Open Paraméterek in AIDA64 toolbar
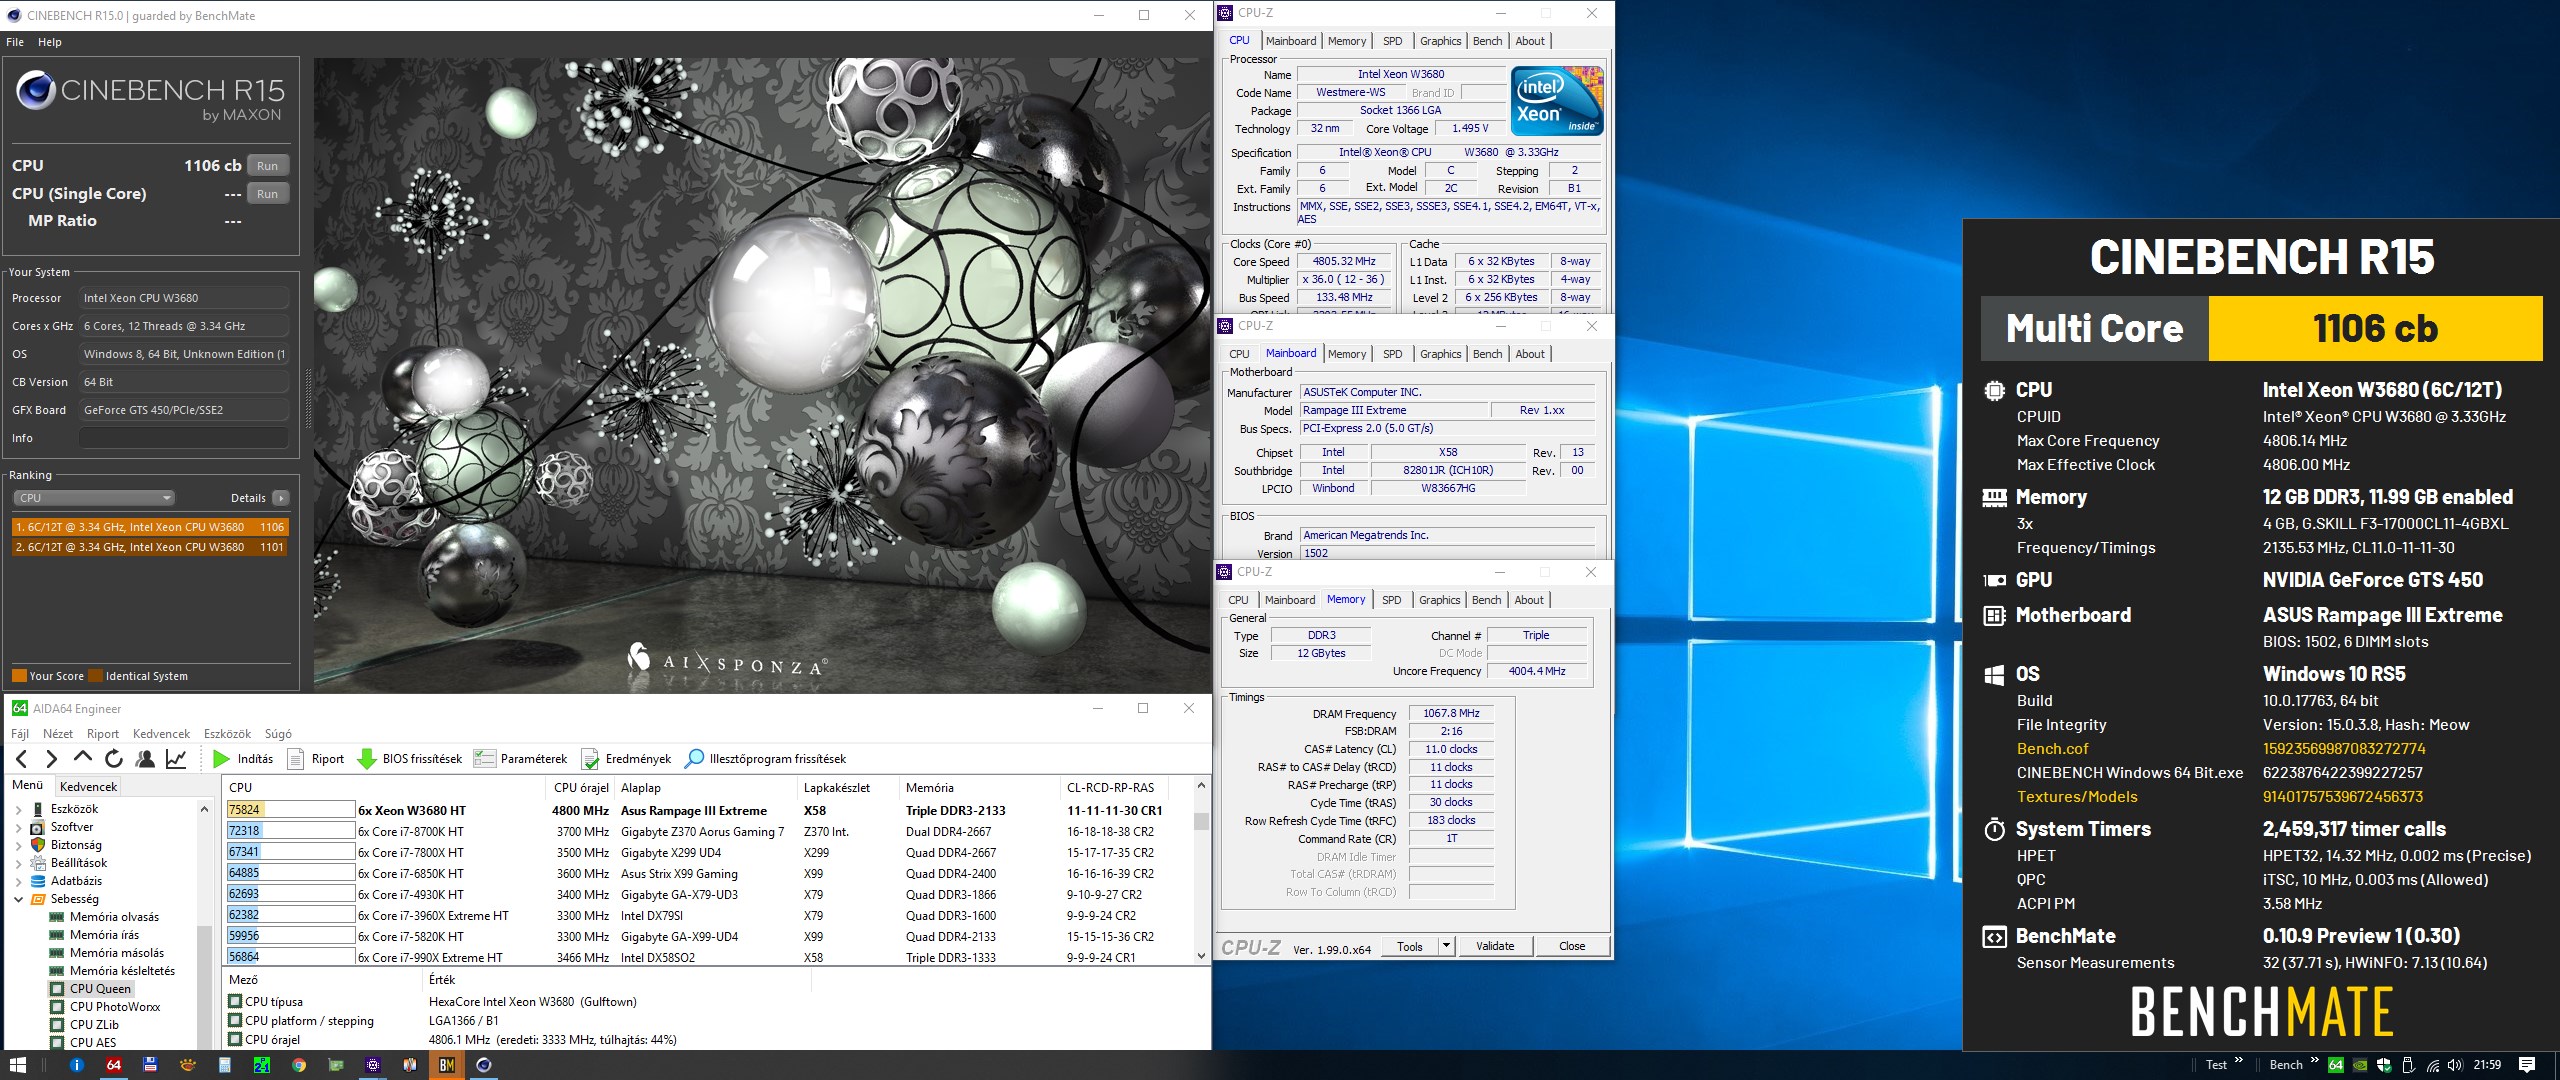This screenshot has height=1080, width=2560. tap(521, 759)
